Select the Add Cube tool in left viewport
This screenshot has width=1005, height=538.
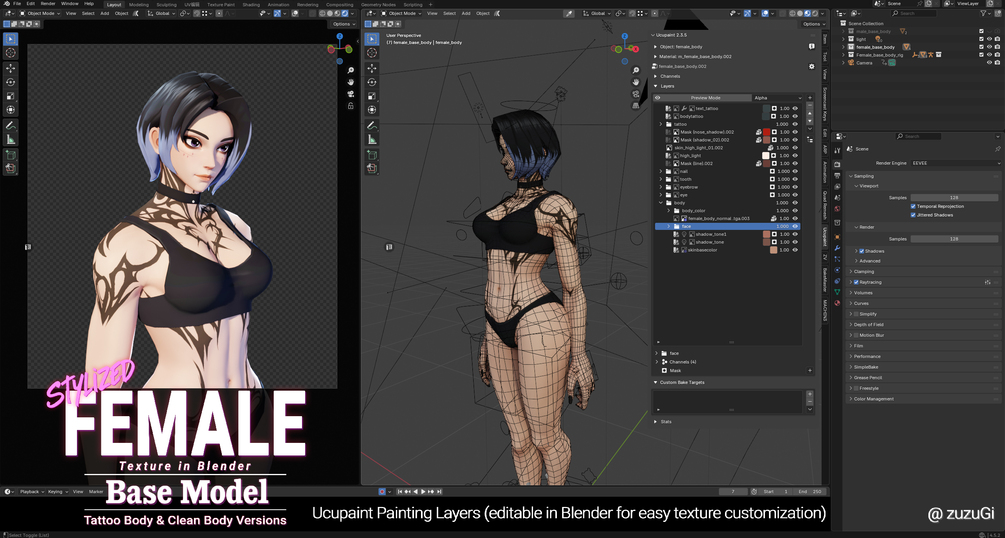10,155
